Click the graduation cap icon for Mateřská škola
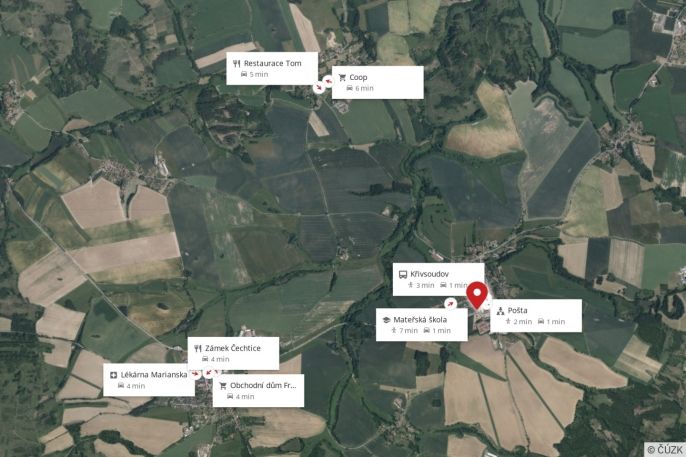The height and width of the screenshot is (457, 686). point(386,320)
